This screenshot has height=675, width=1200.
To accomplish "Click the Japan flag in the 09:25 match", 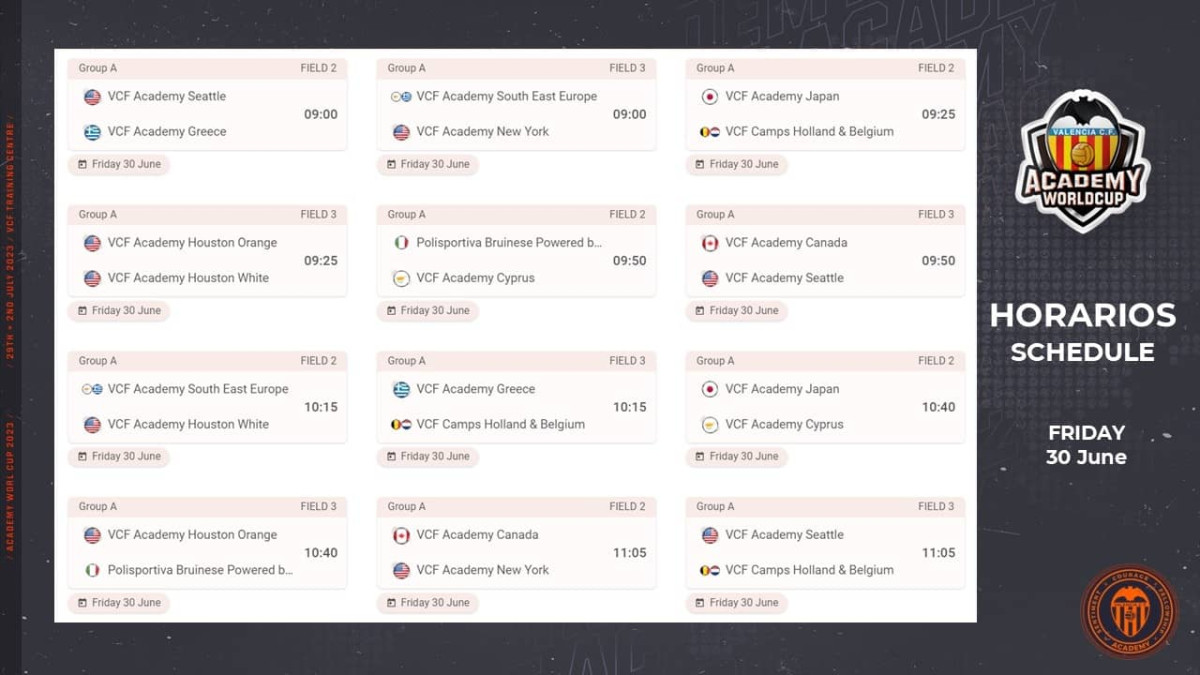I will tap(710, 97).
